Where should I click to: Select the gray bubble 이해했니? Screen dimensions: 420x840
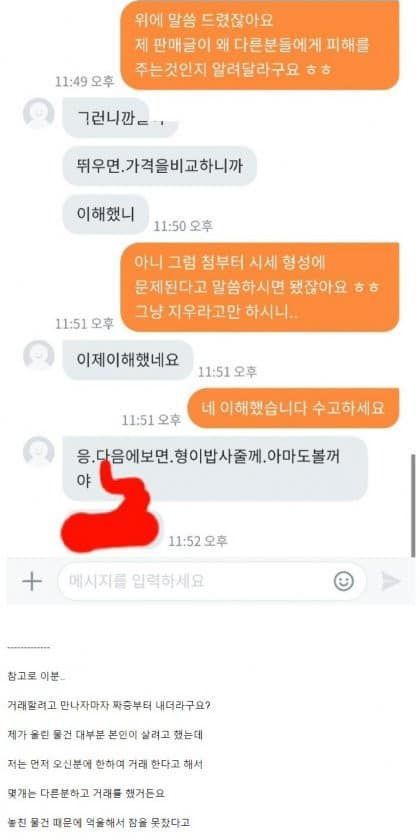click(x=105, y=214)
